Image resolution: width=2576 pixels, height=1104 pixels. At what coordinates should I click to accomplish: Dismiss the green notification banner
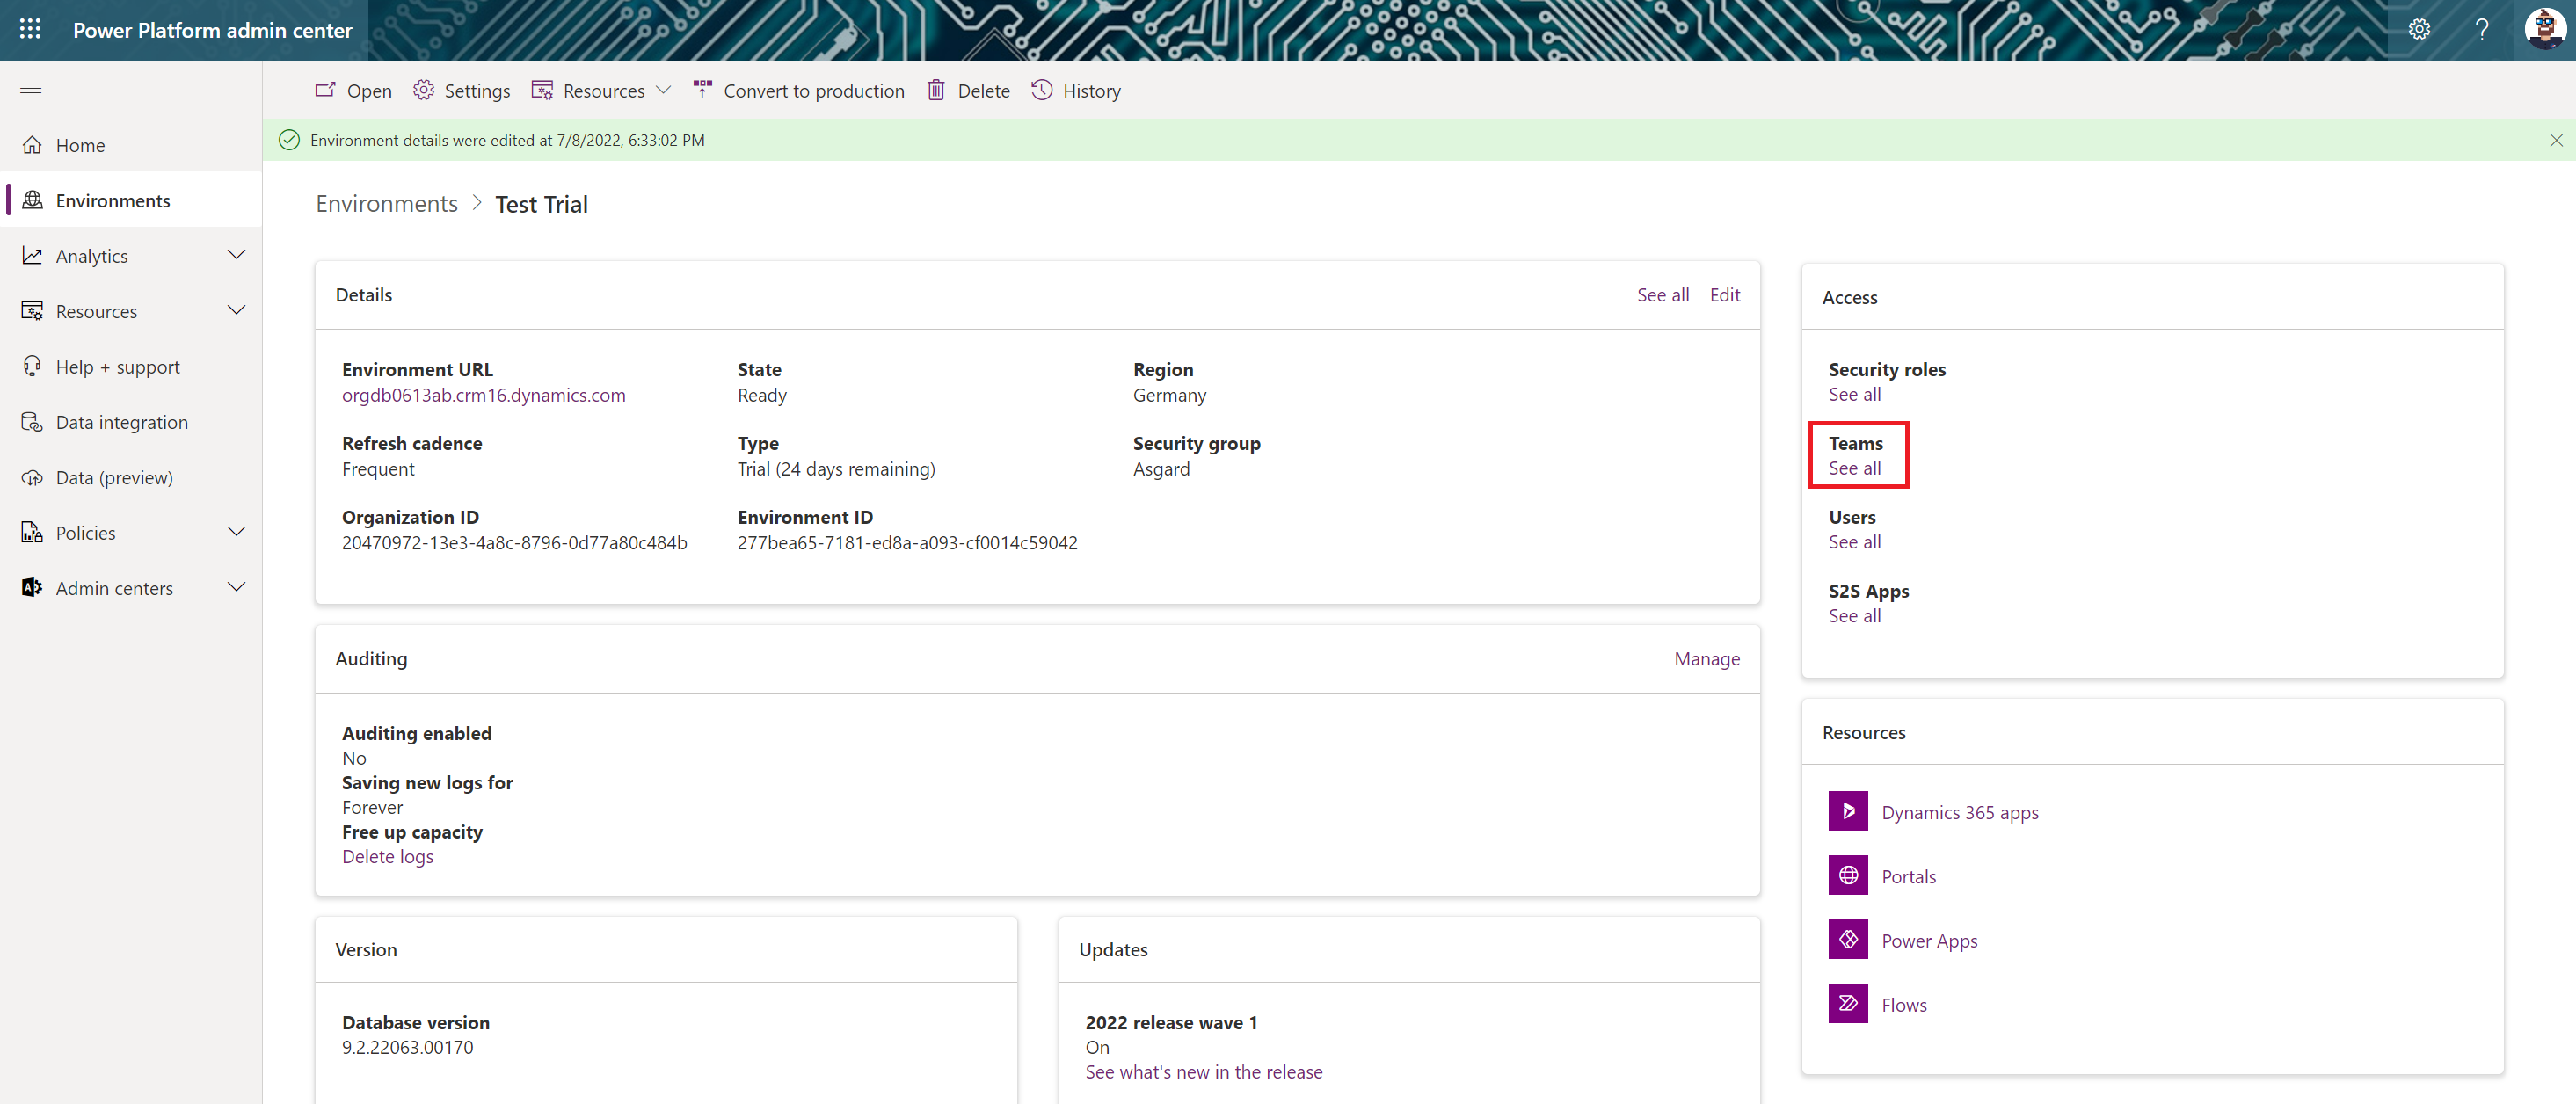tap(2555, 140)
